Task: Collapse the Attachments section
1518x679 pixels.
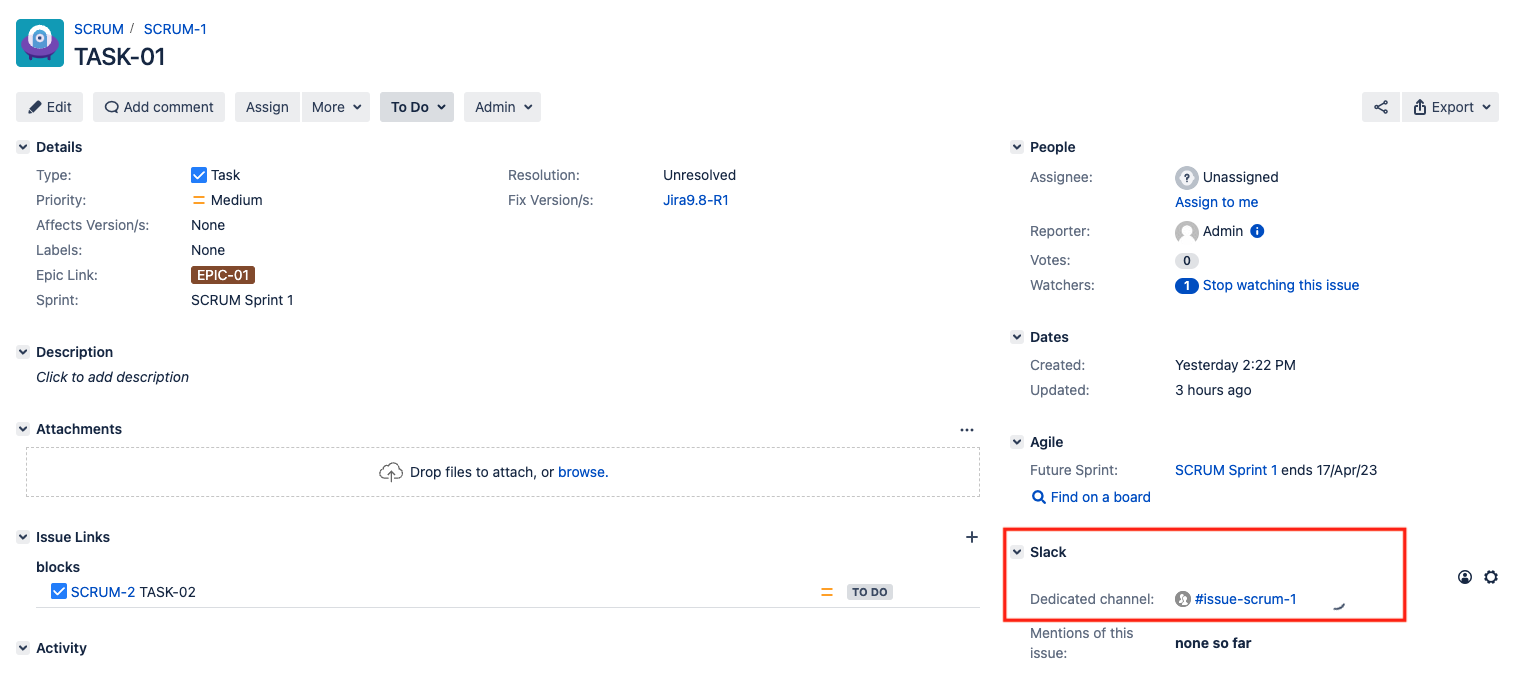Action: pos(23,429)
